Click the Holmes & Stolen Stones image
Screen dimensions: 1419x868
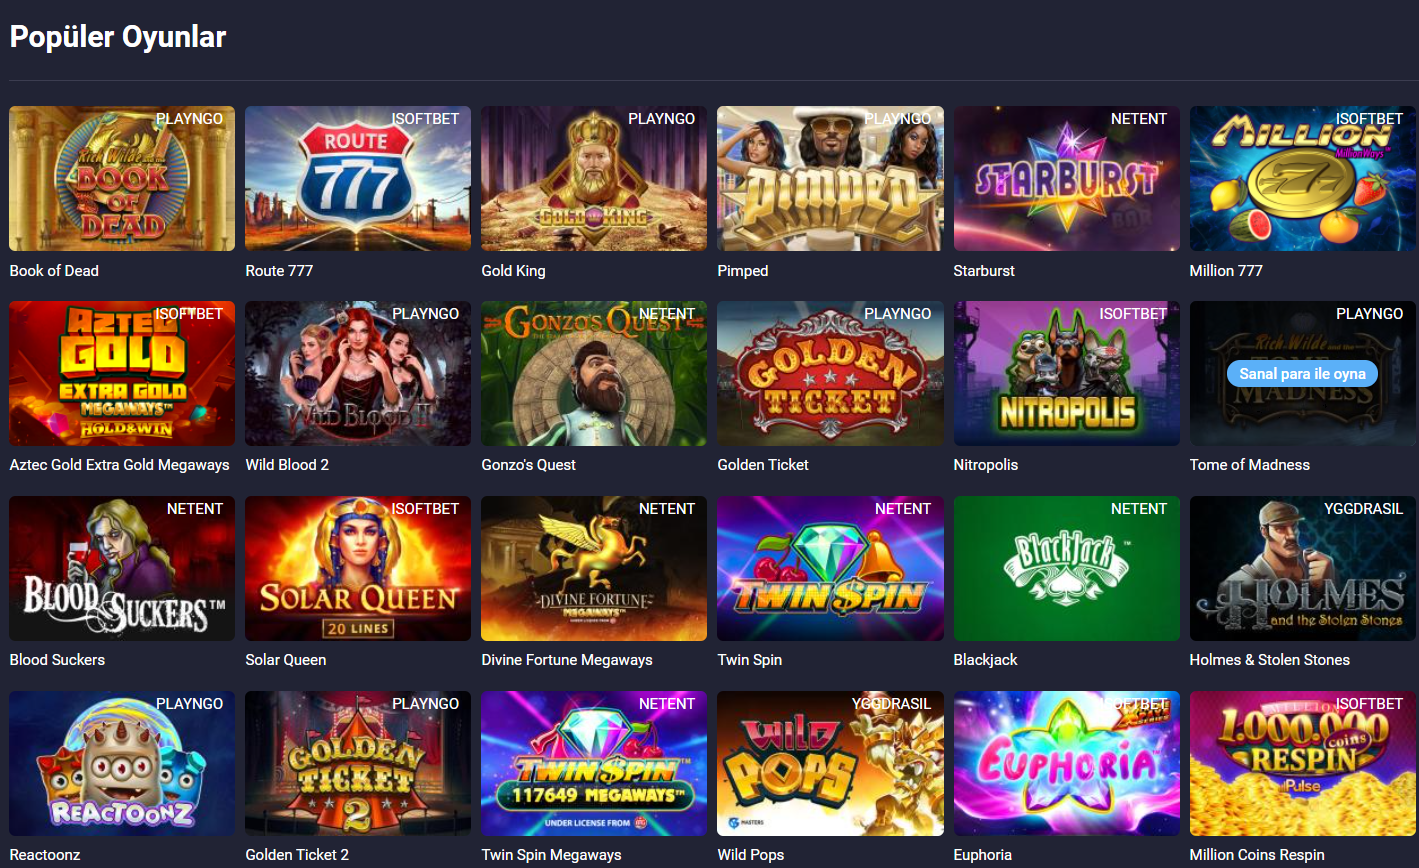click(1302, 568)
